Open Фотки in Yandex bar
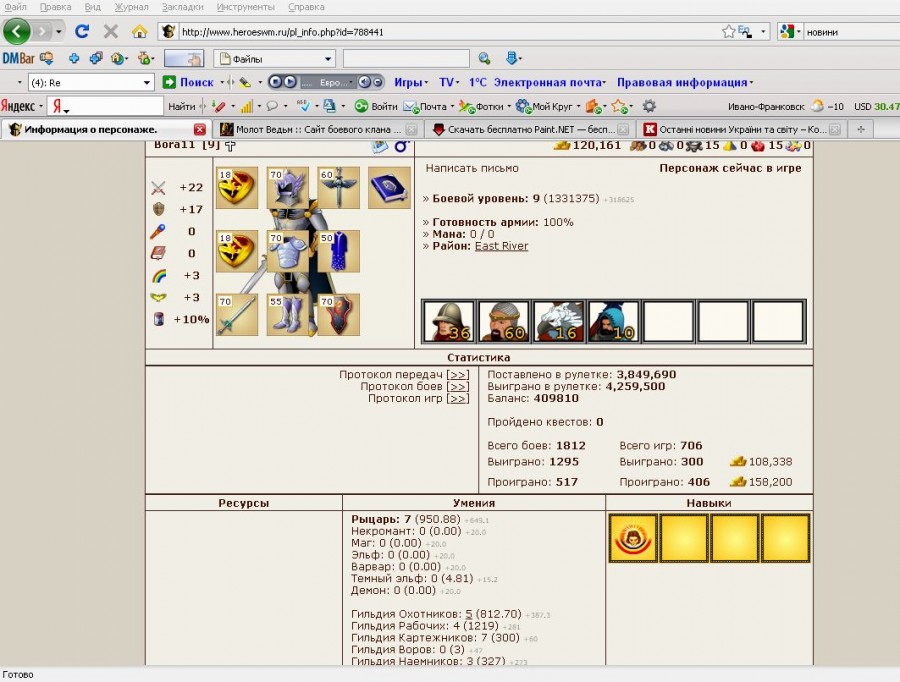The width and height of the screenshot is (900, 682). point(482,106)
